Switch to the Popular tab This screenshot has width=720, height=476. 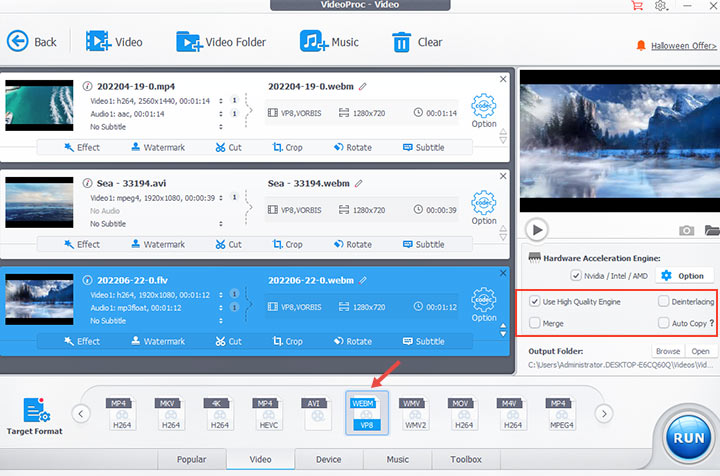(x=191, y=459)
